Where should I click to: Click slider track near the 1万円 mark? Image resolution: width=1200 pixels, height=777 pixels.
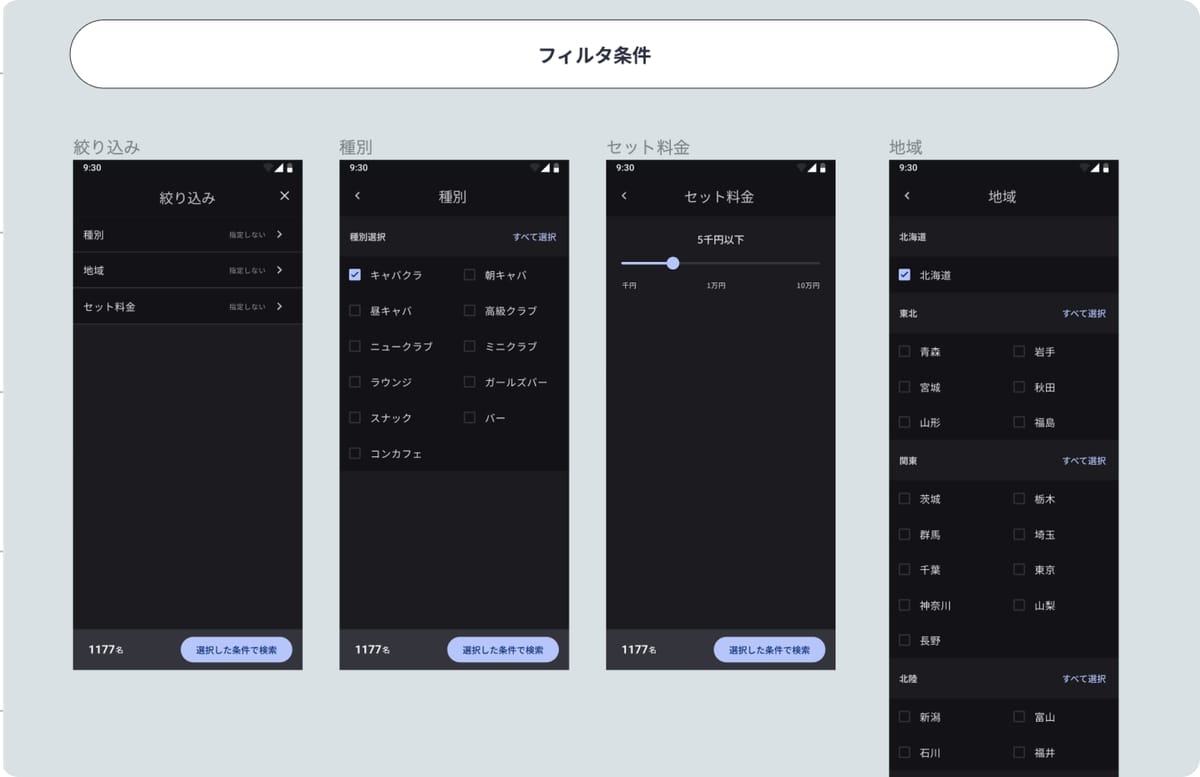coord(716,263)
